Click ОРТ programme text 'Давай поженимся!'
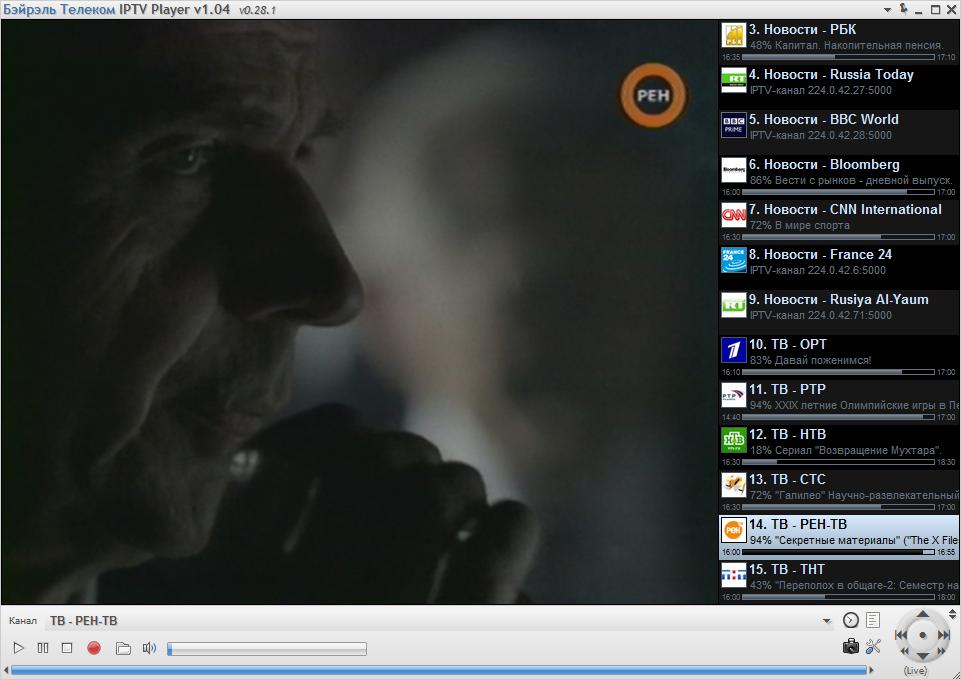 [x=822, y=360]
